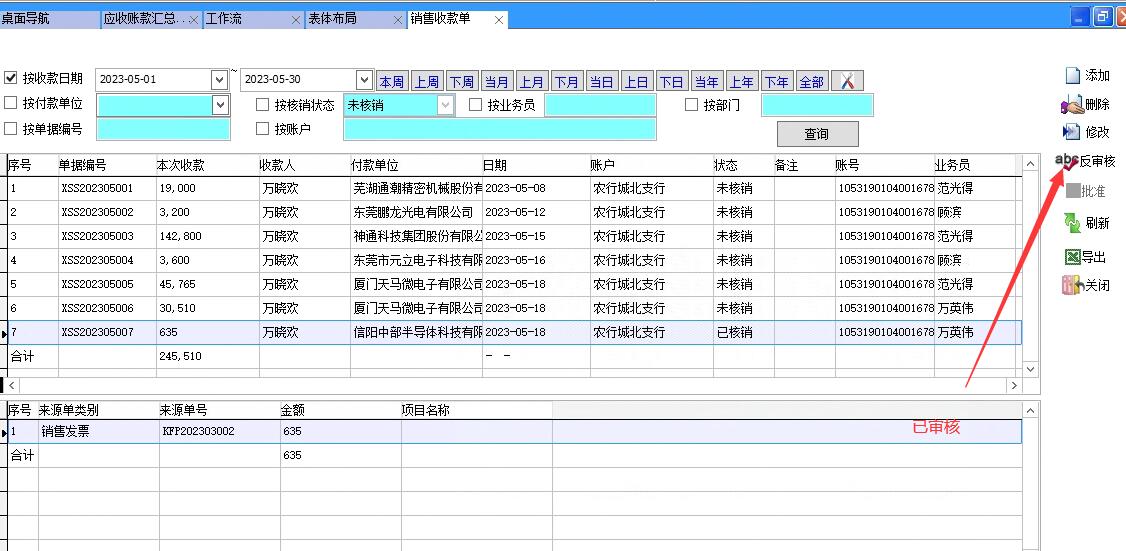Image resolution: width=1126 pixels, height=551 pixels.
Task: Click the scissors icon beside 全部
Action: tap(846, 82)
